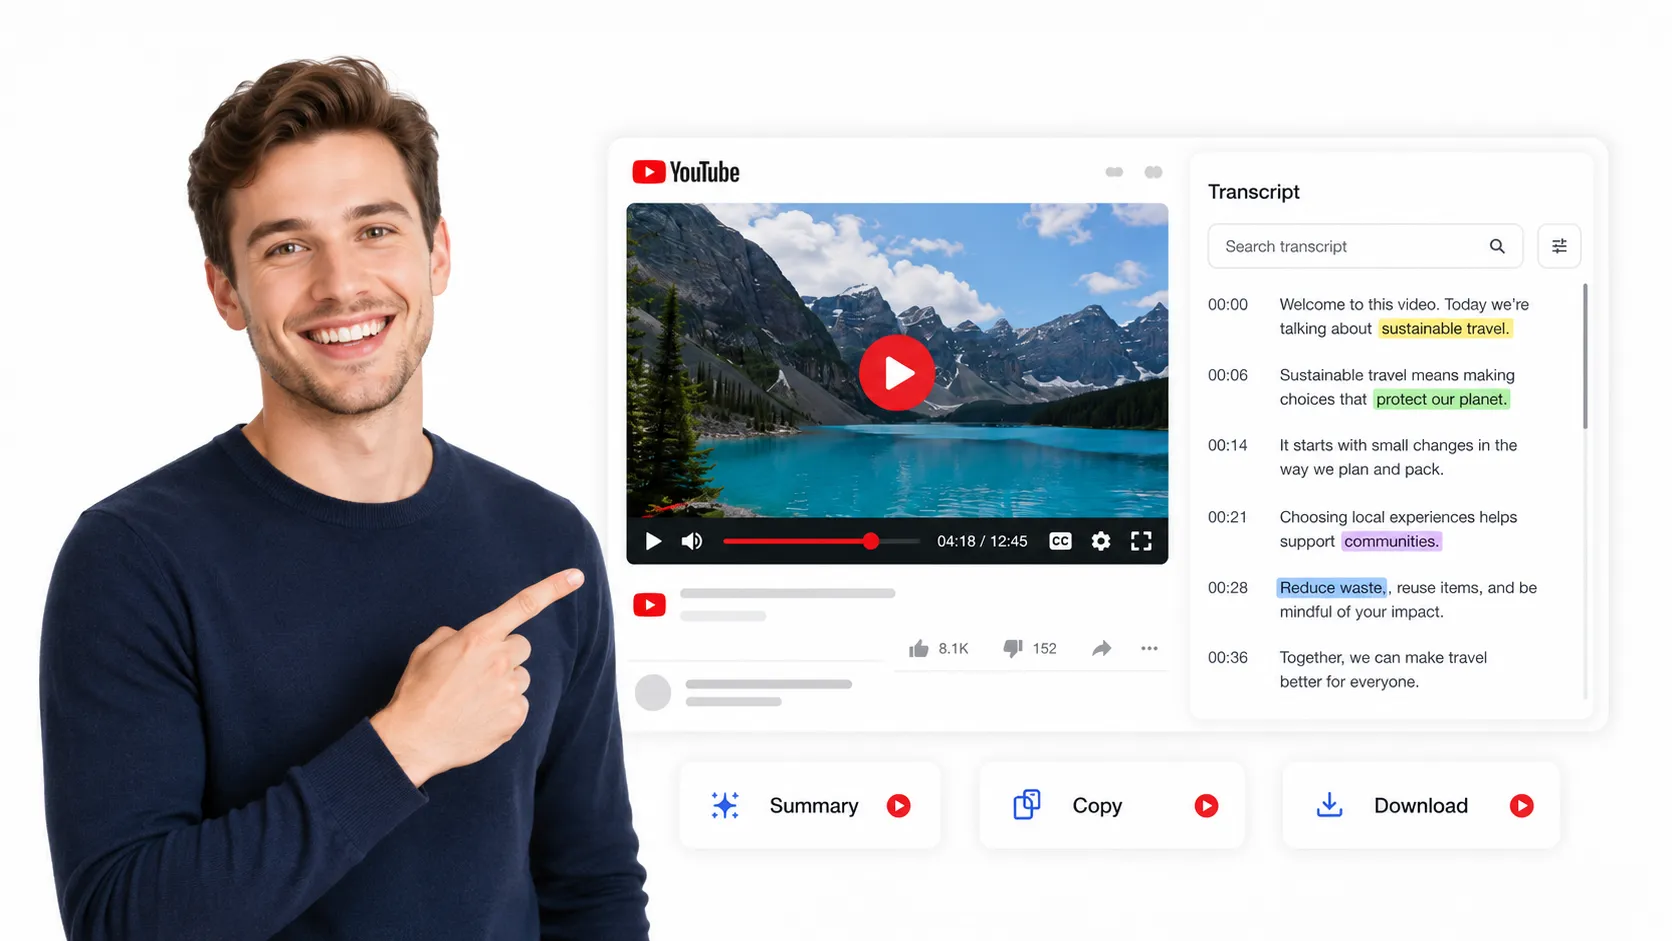This screenshot has height=941, width=1672.
Task: Play the video with the large red play button
Action: pyautogui.click(x=897, y=373)
